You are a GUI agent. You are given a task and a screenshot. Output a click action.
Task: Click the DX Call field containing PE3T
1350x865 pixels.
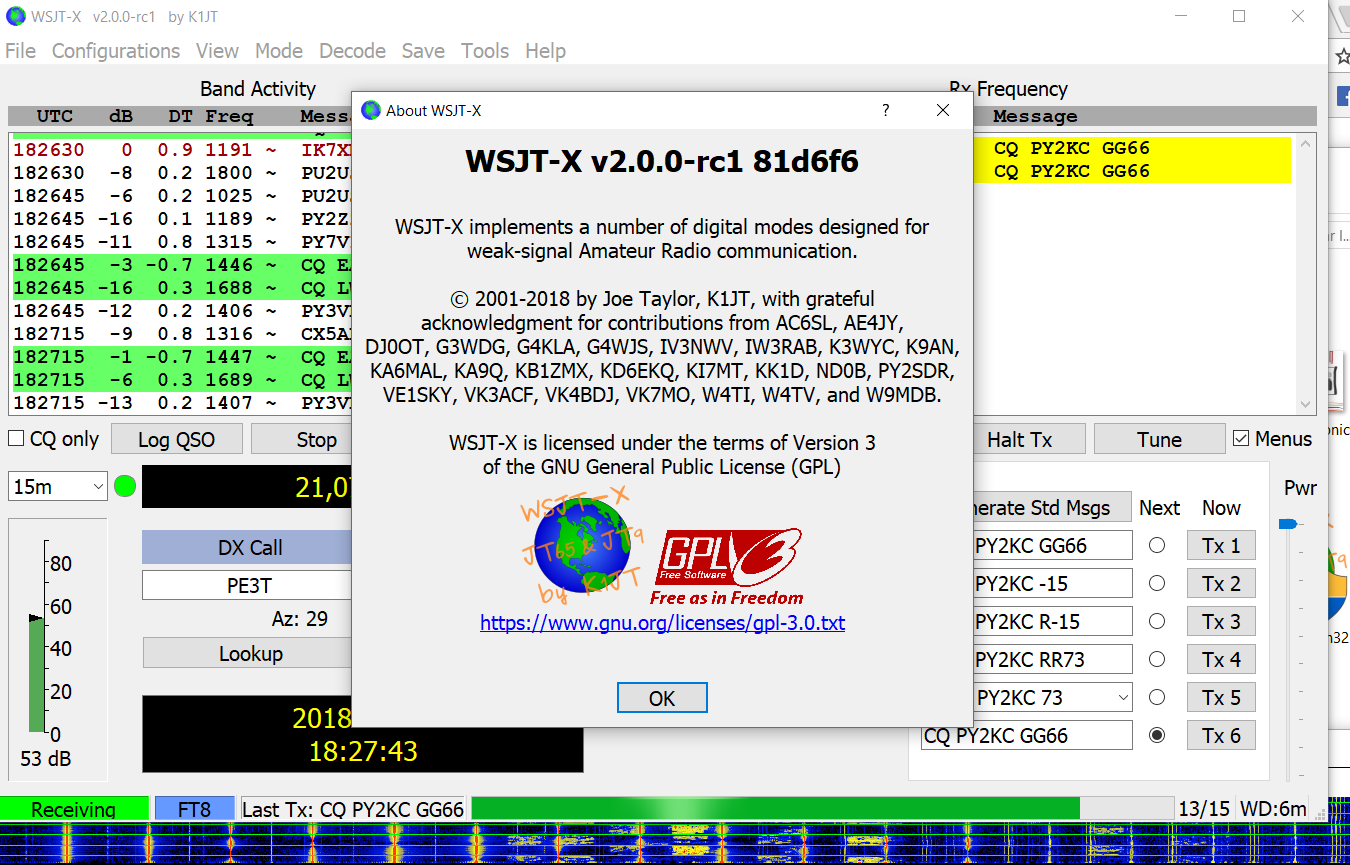pos(248,585)
